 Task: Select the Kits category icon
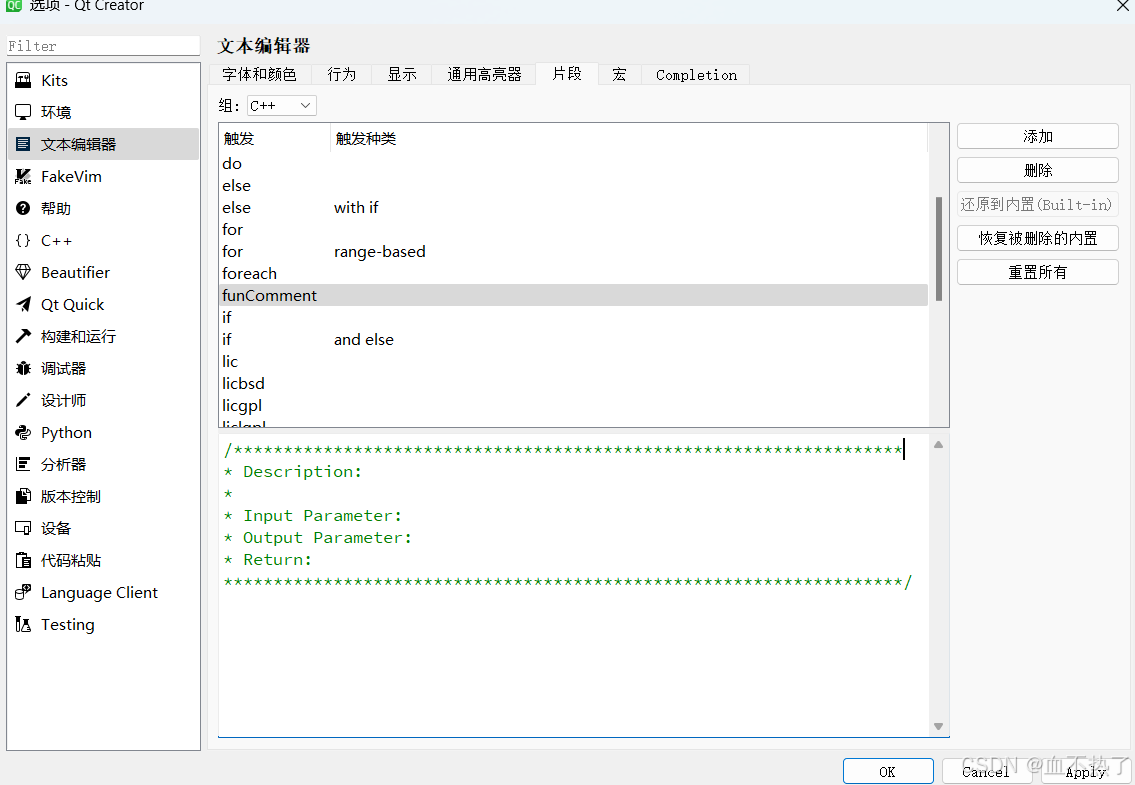click(x=23, y=80)
